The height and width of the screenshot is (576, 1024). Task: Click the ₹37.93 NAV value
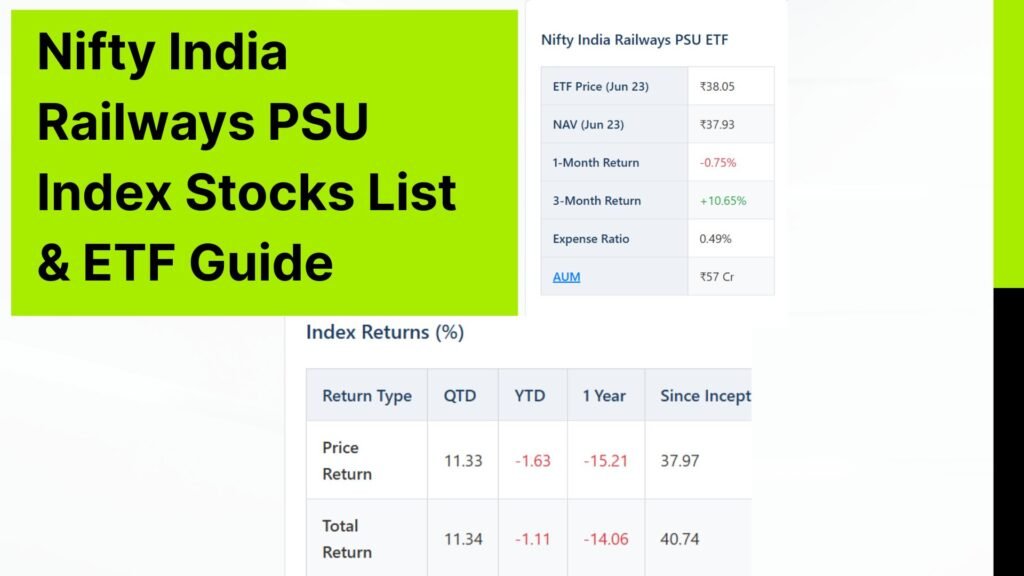[717, 124]
